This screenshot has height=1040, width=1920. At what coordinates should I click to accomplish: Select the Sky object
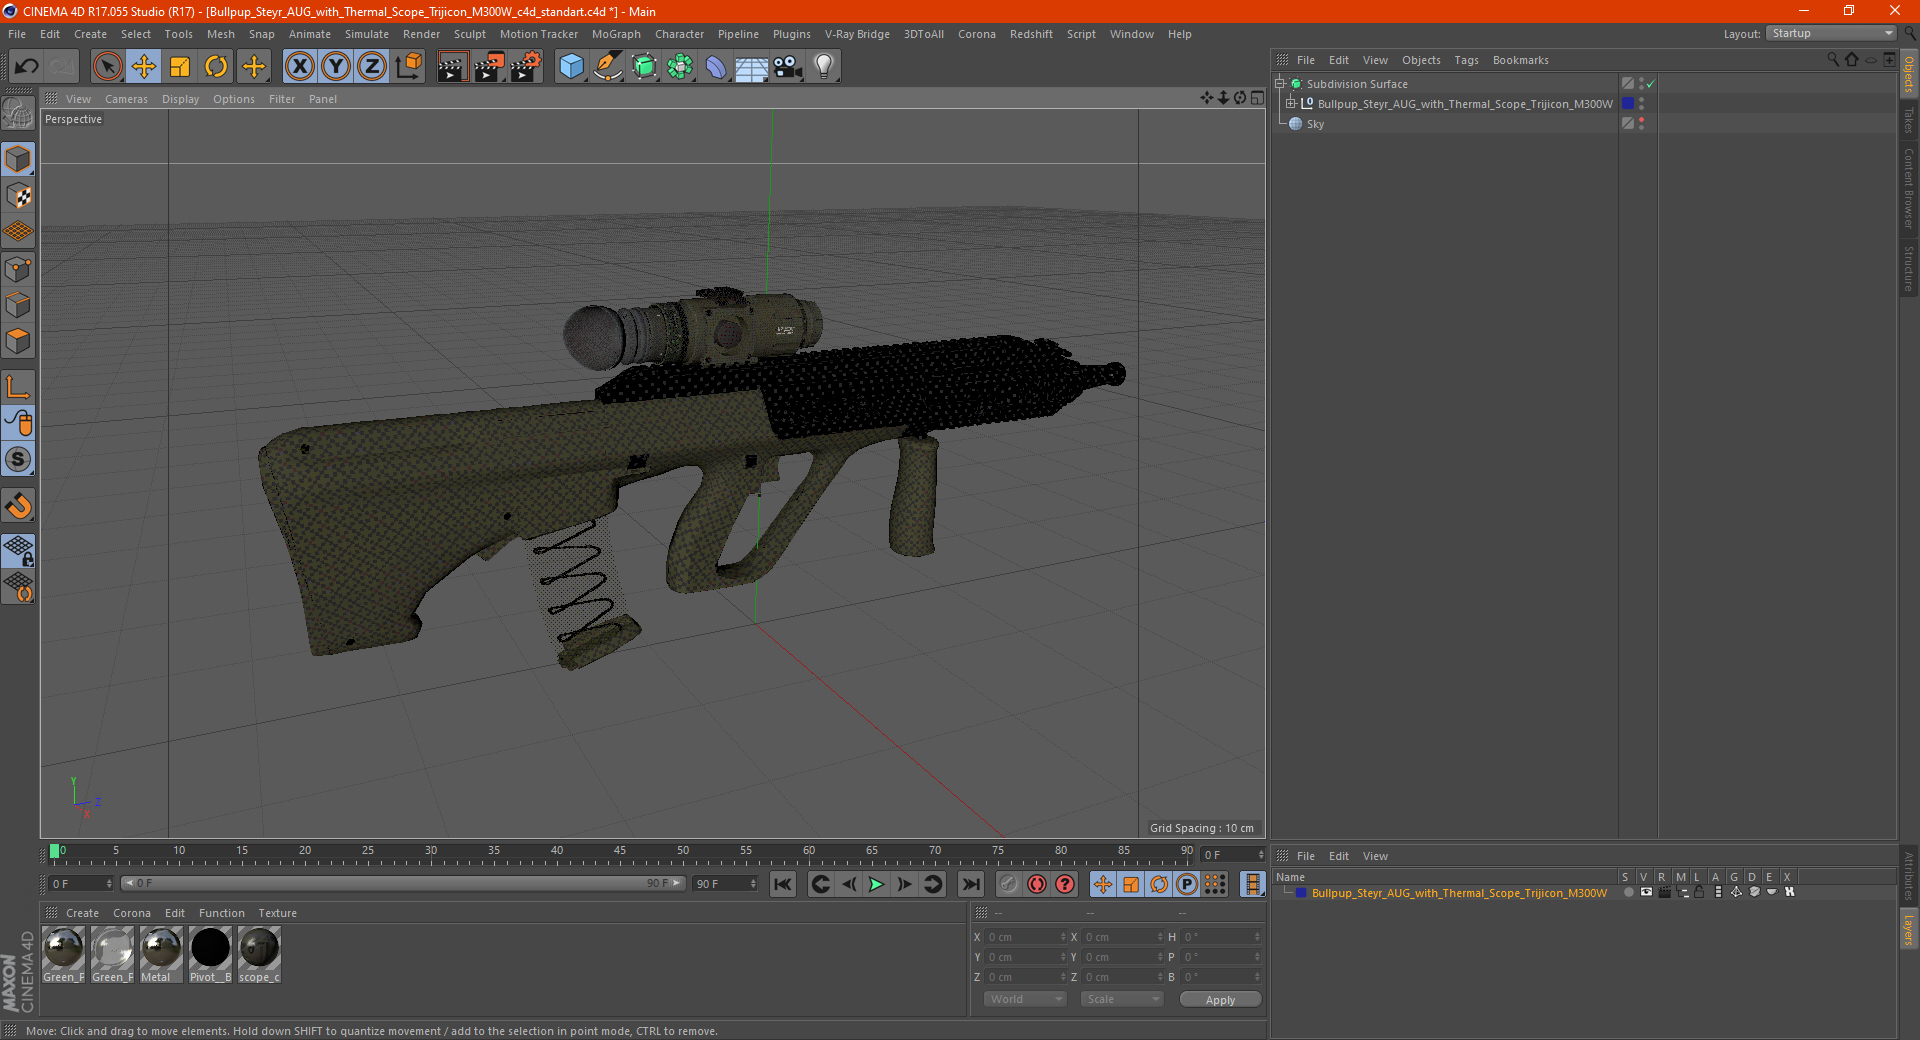[x=1315, y=124]
